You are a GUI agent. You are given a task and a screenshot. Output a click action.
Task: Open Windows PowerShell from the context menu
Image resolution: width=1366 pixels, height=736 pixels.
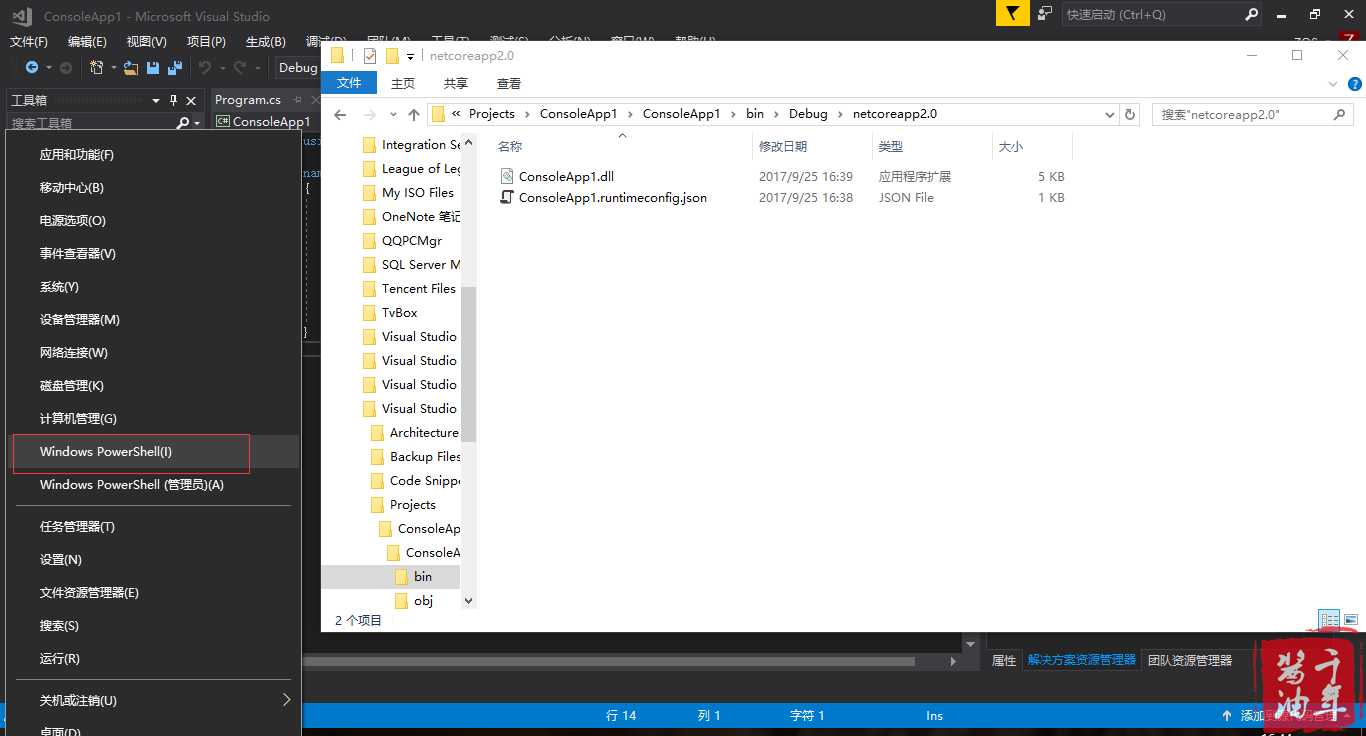point(106,452)
